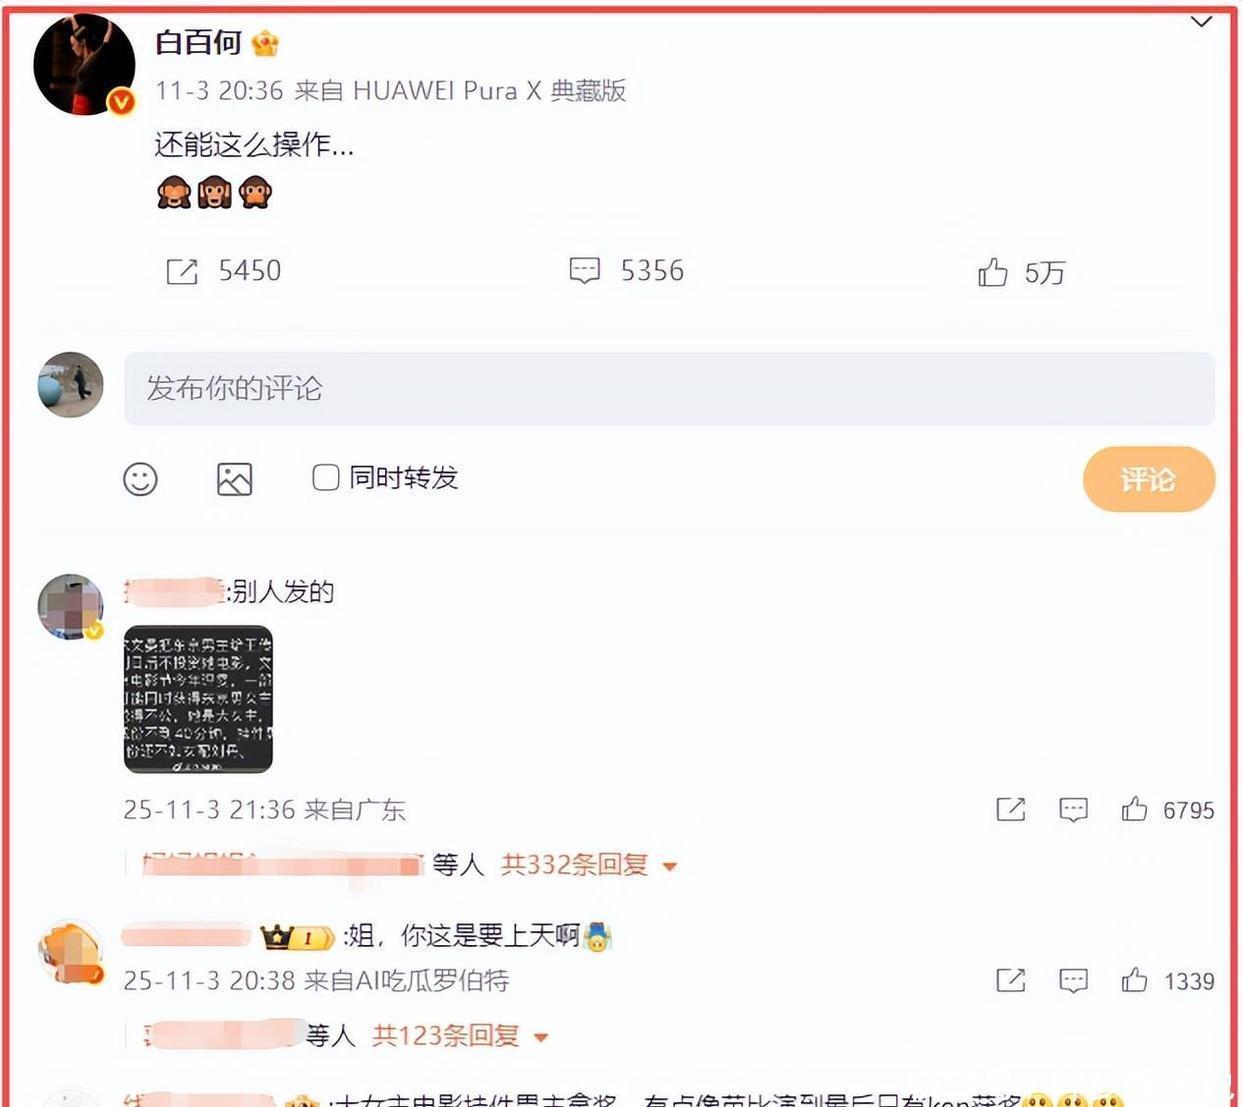The height and width of the screenshot is (1107, 1242).
Task: Focus the 发布你的评论 input field
Action: click(x=670, y=388)
